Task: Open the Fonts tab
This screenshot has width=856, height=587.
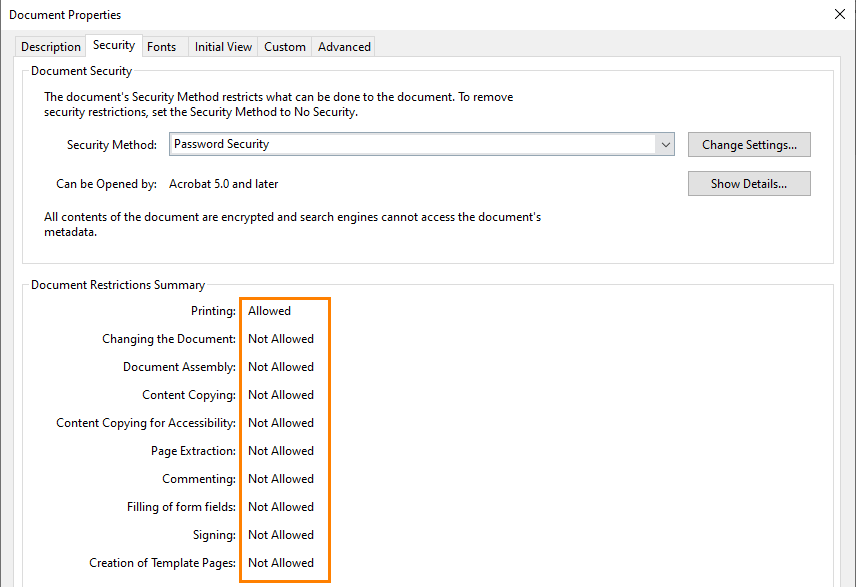Action: pos(161,47)
